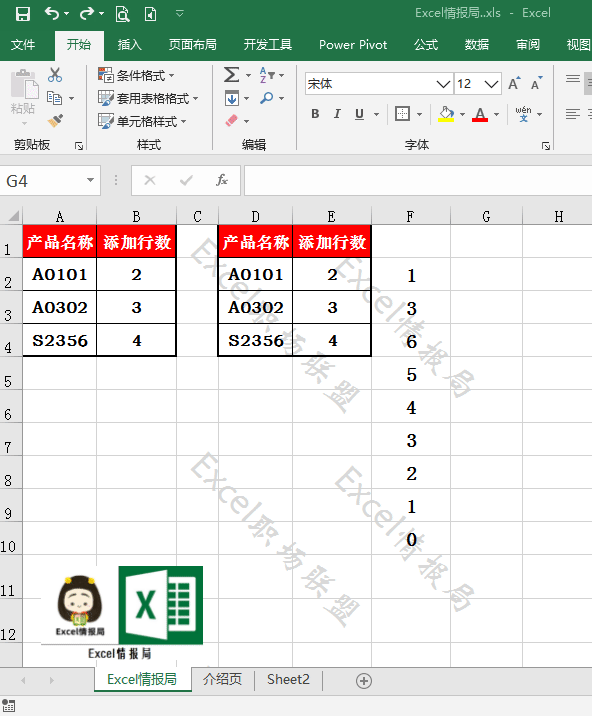Screen dimensions: 592x716
Task: Click the Fill down arrow icon
Action: 232,98
